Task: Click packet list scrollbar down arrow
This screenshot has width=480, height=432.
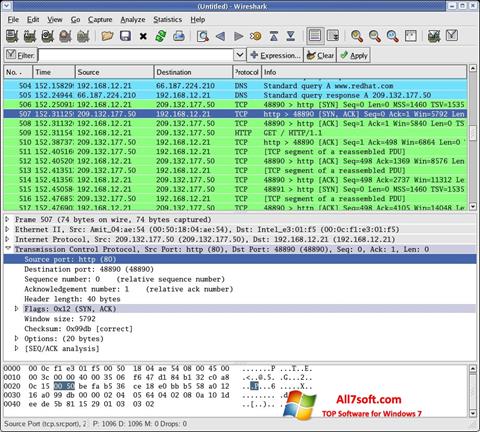Action: 473,207
